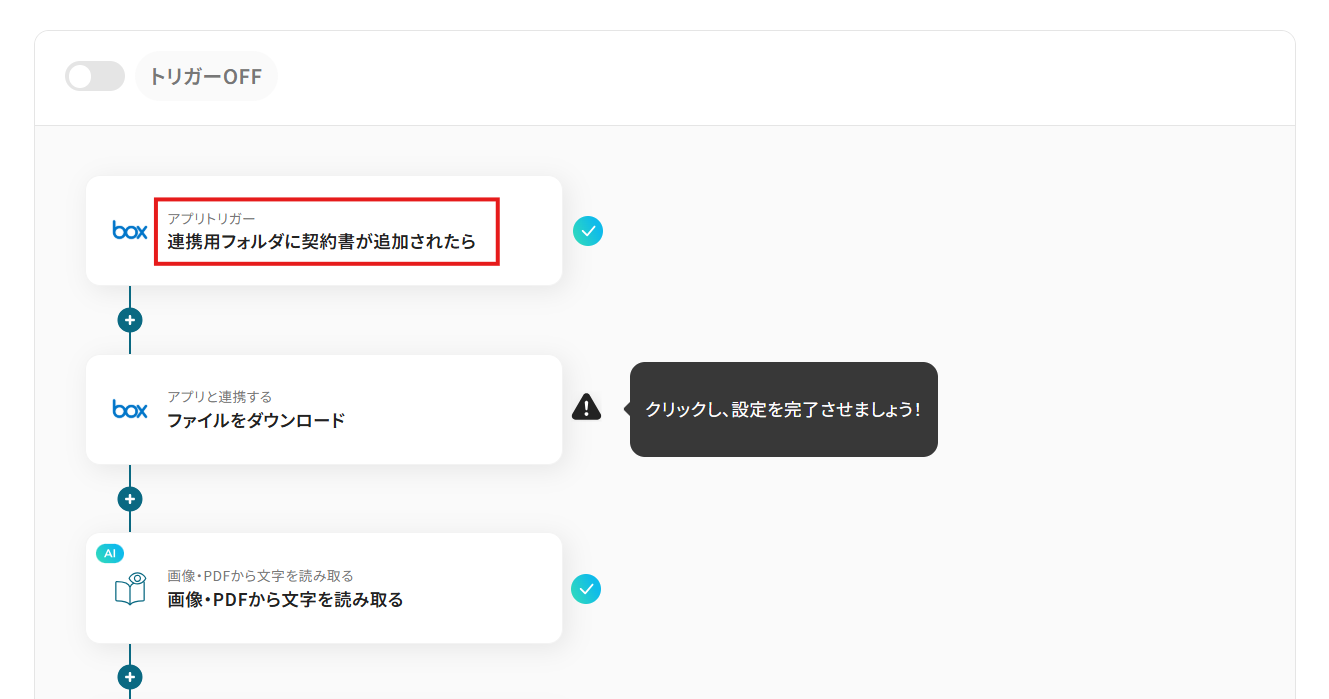Open 連携用フォルダに契約書が追加されたら trigger title
Image resolution: width=1329 pixels, height=699 pixels.
pyautogui.click(x=322, y=241)
